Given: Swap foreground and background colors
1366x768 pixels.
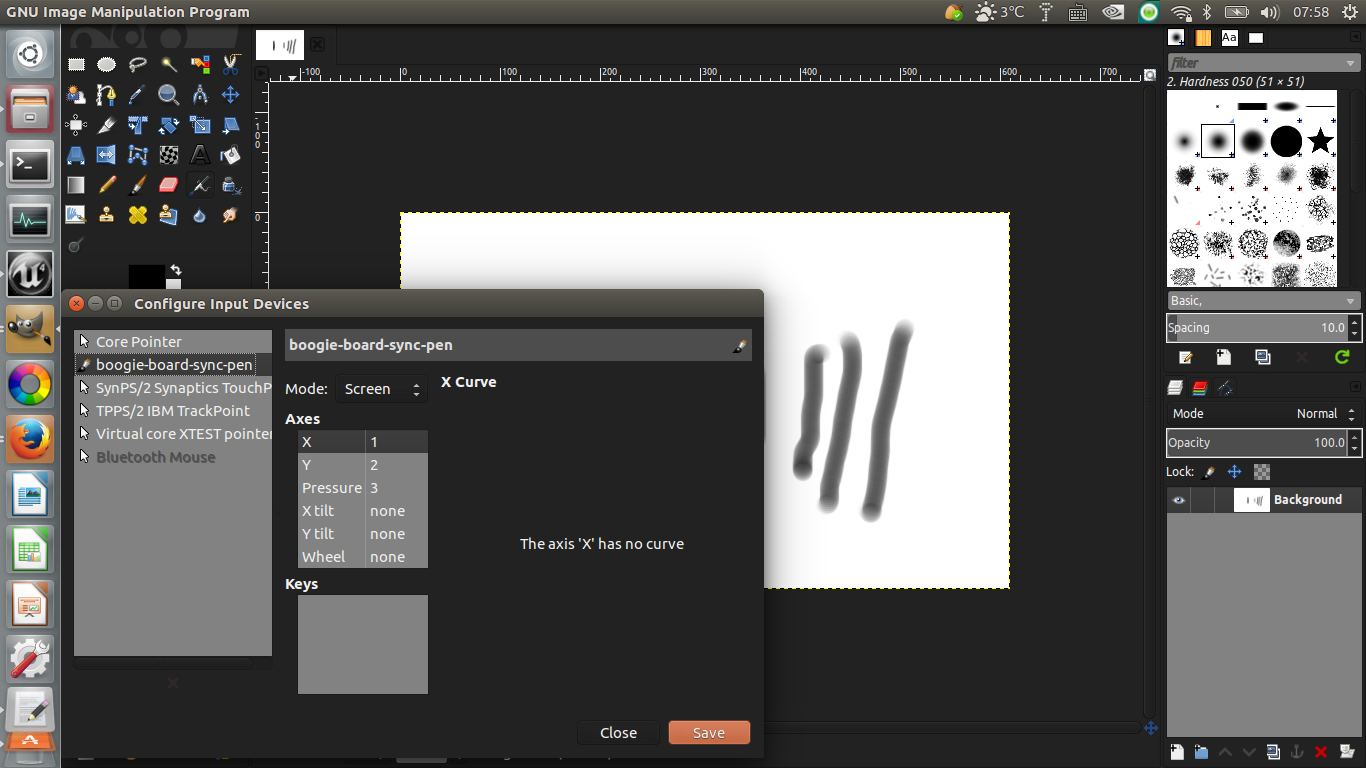Looking at the screenshot, I should tap(176, 270).
